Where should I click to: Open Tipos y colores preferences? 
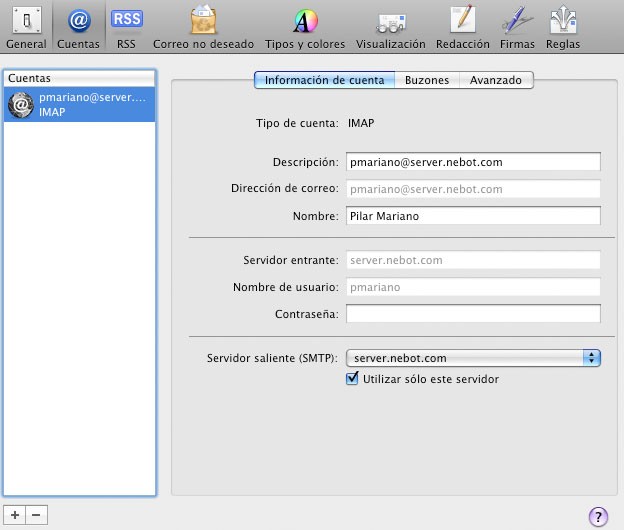305,27
